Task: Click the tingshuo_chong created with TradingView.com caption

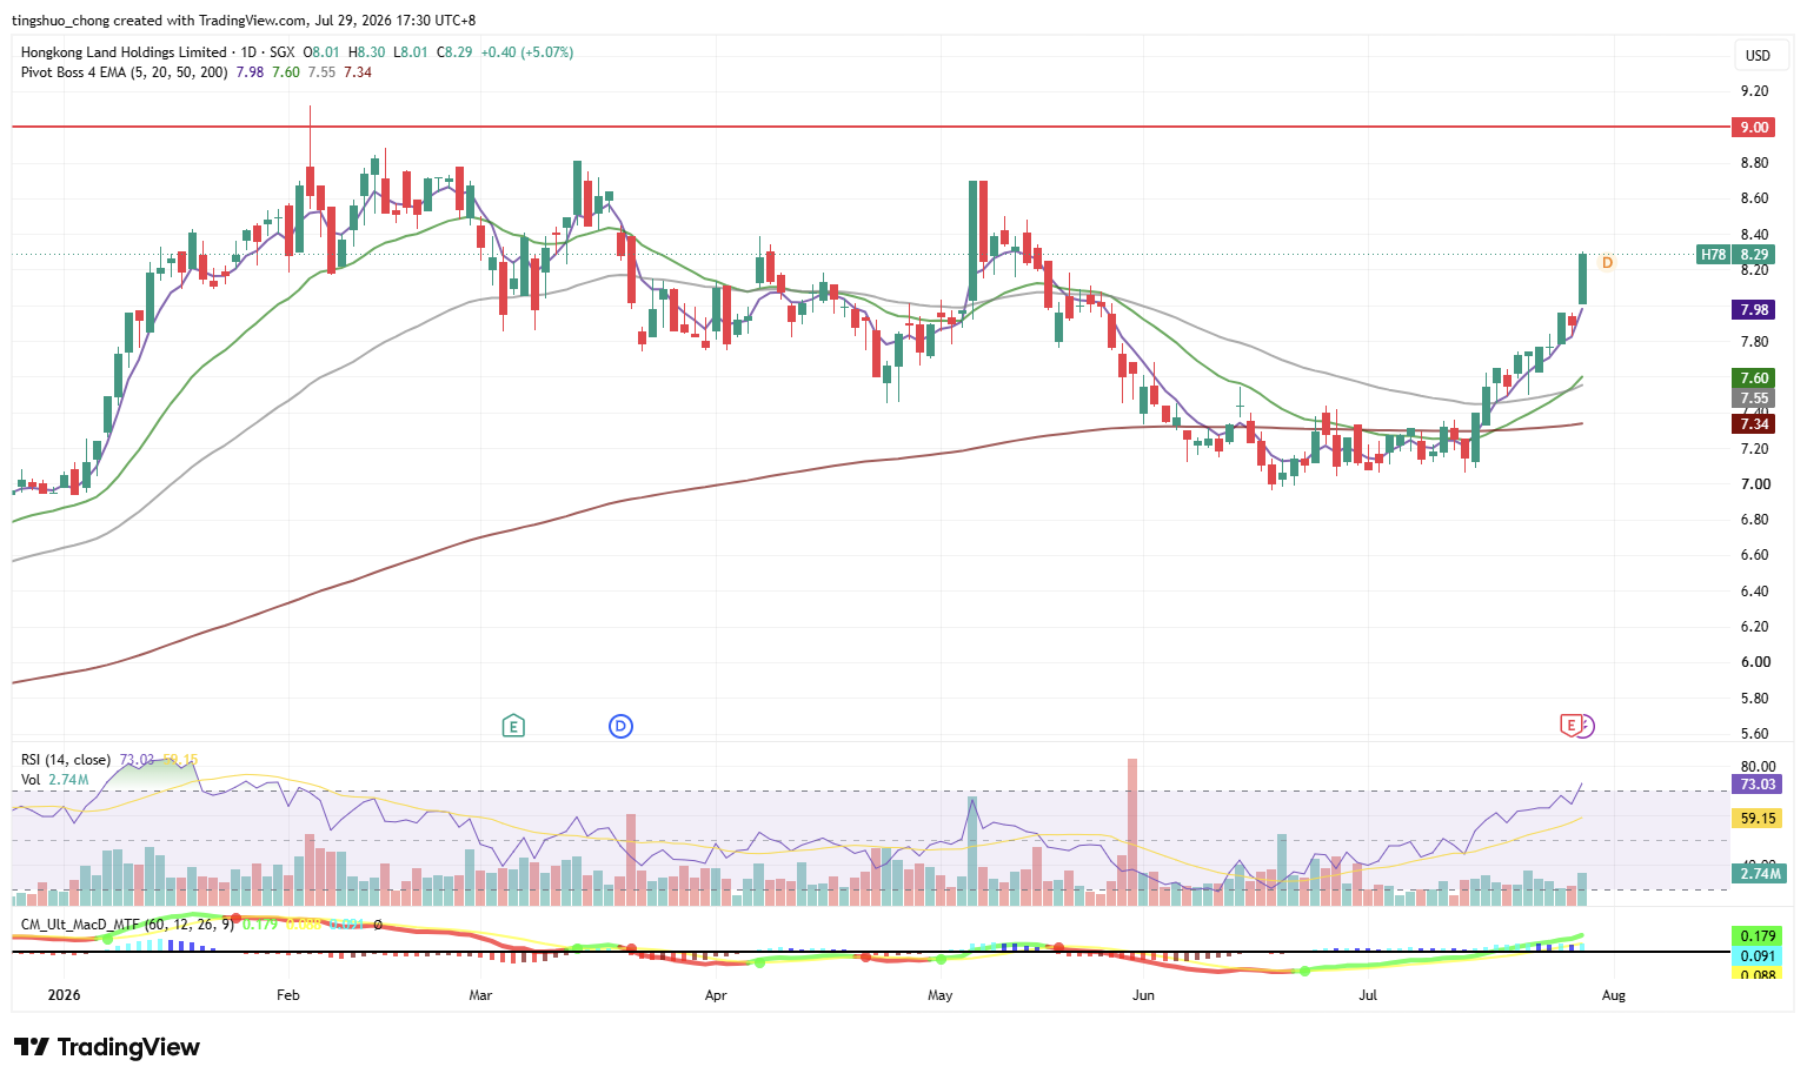Action: 244,20
